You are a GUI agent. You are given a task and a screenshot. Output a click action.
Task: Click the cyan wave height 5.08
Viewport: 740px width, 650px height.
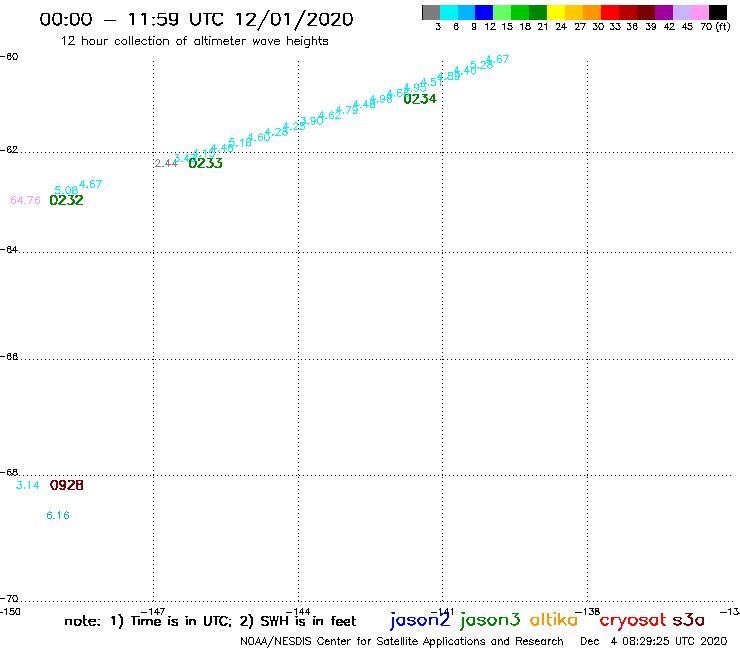[x=66, y=190]
